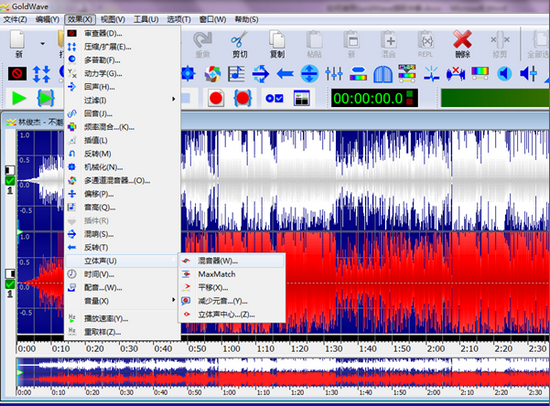Click the control window display icon
Viewport: 550px width, 406px height.
click(x=301, y=98)
